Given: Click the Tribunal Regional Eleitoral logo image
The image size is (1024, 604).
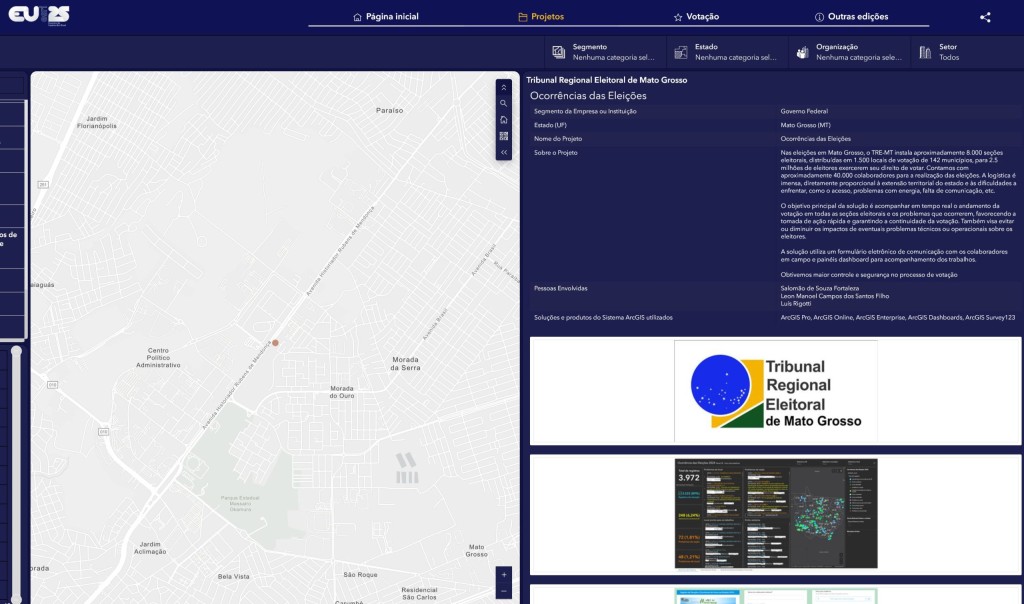Looking at the screenshot, I should [775, 391].
